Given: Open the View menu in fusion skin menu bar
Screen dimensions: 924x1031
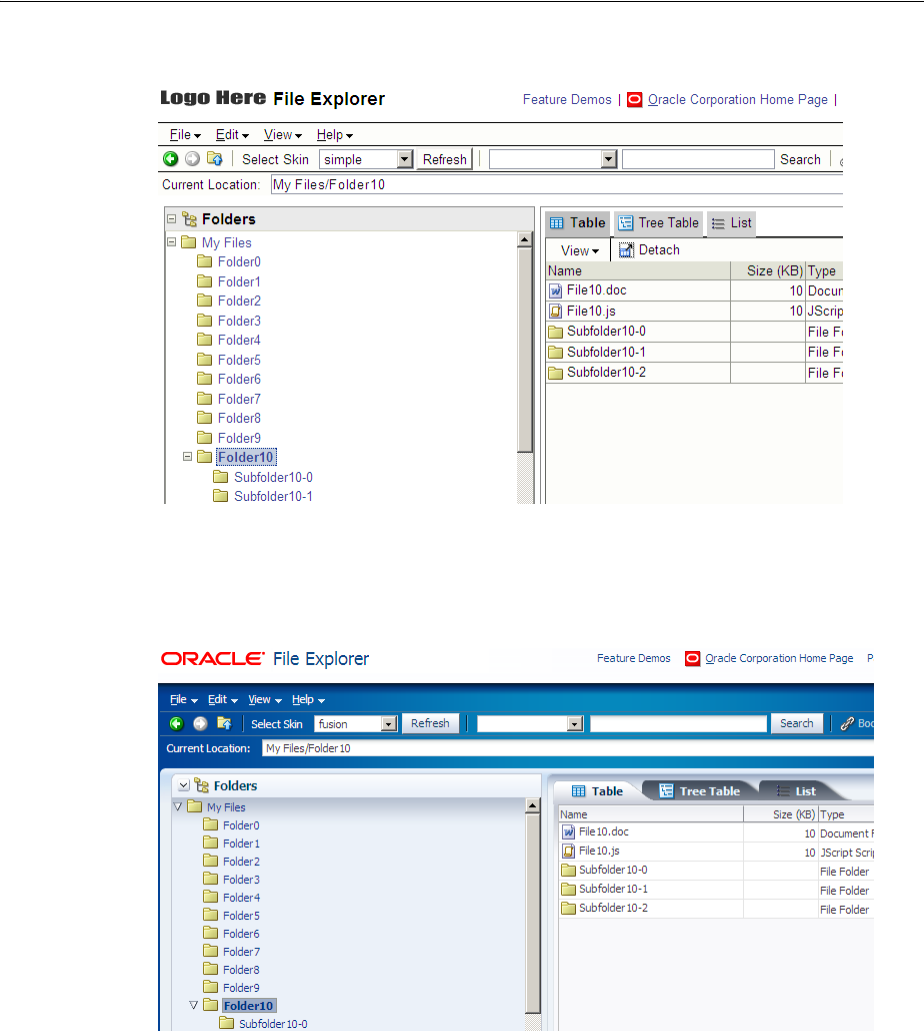Looking at the screenshot, I should [265, 700].
